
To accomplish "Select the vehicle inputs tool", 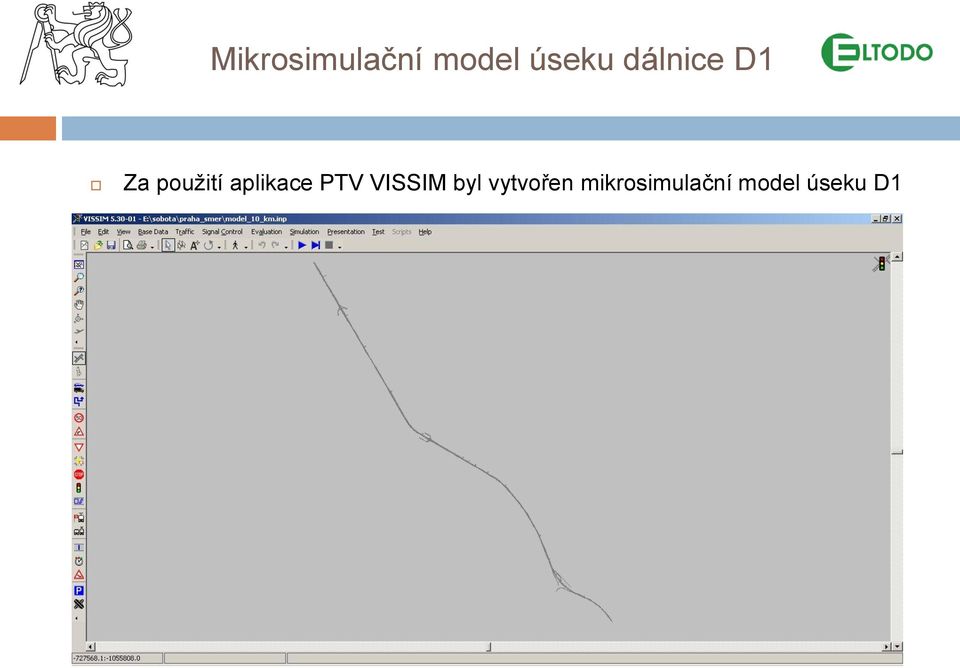I will pos(79,388).
